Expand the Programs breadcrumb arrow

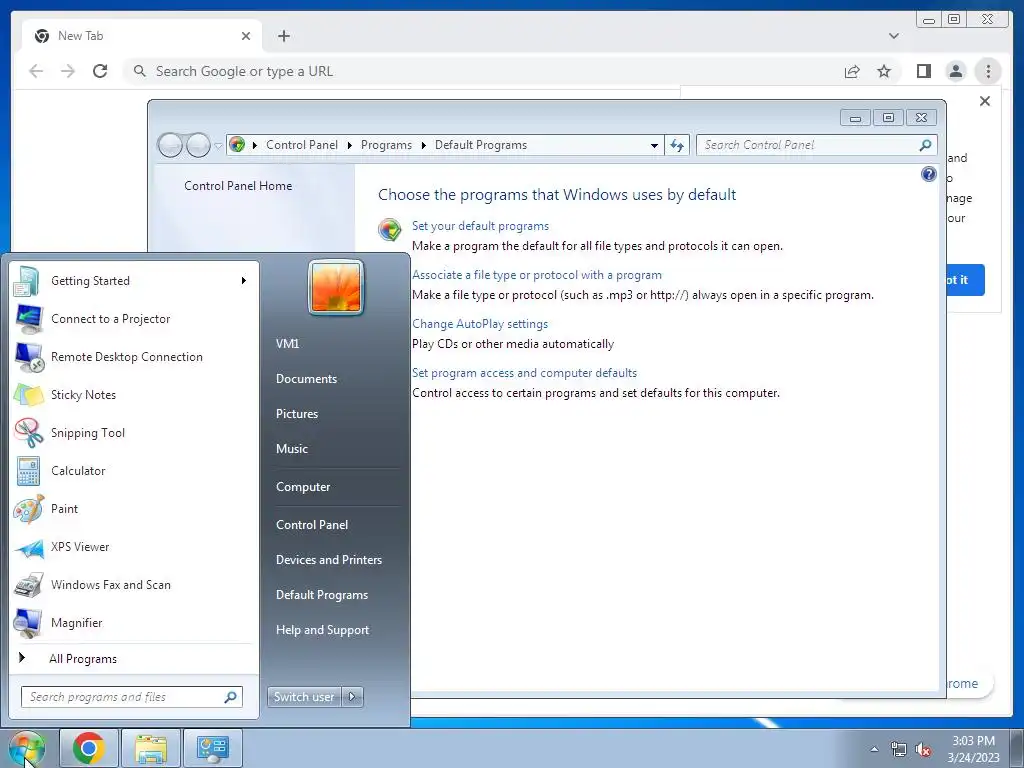click(423, 145)
